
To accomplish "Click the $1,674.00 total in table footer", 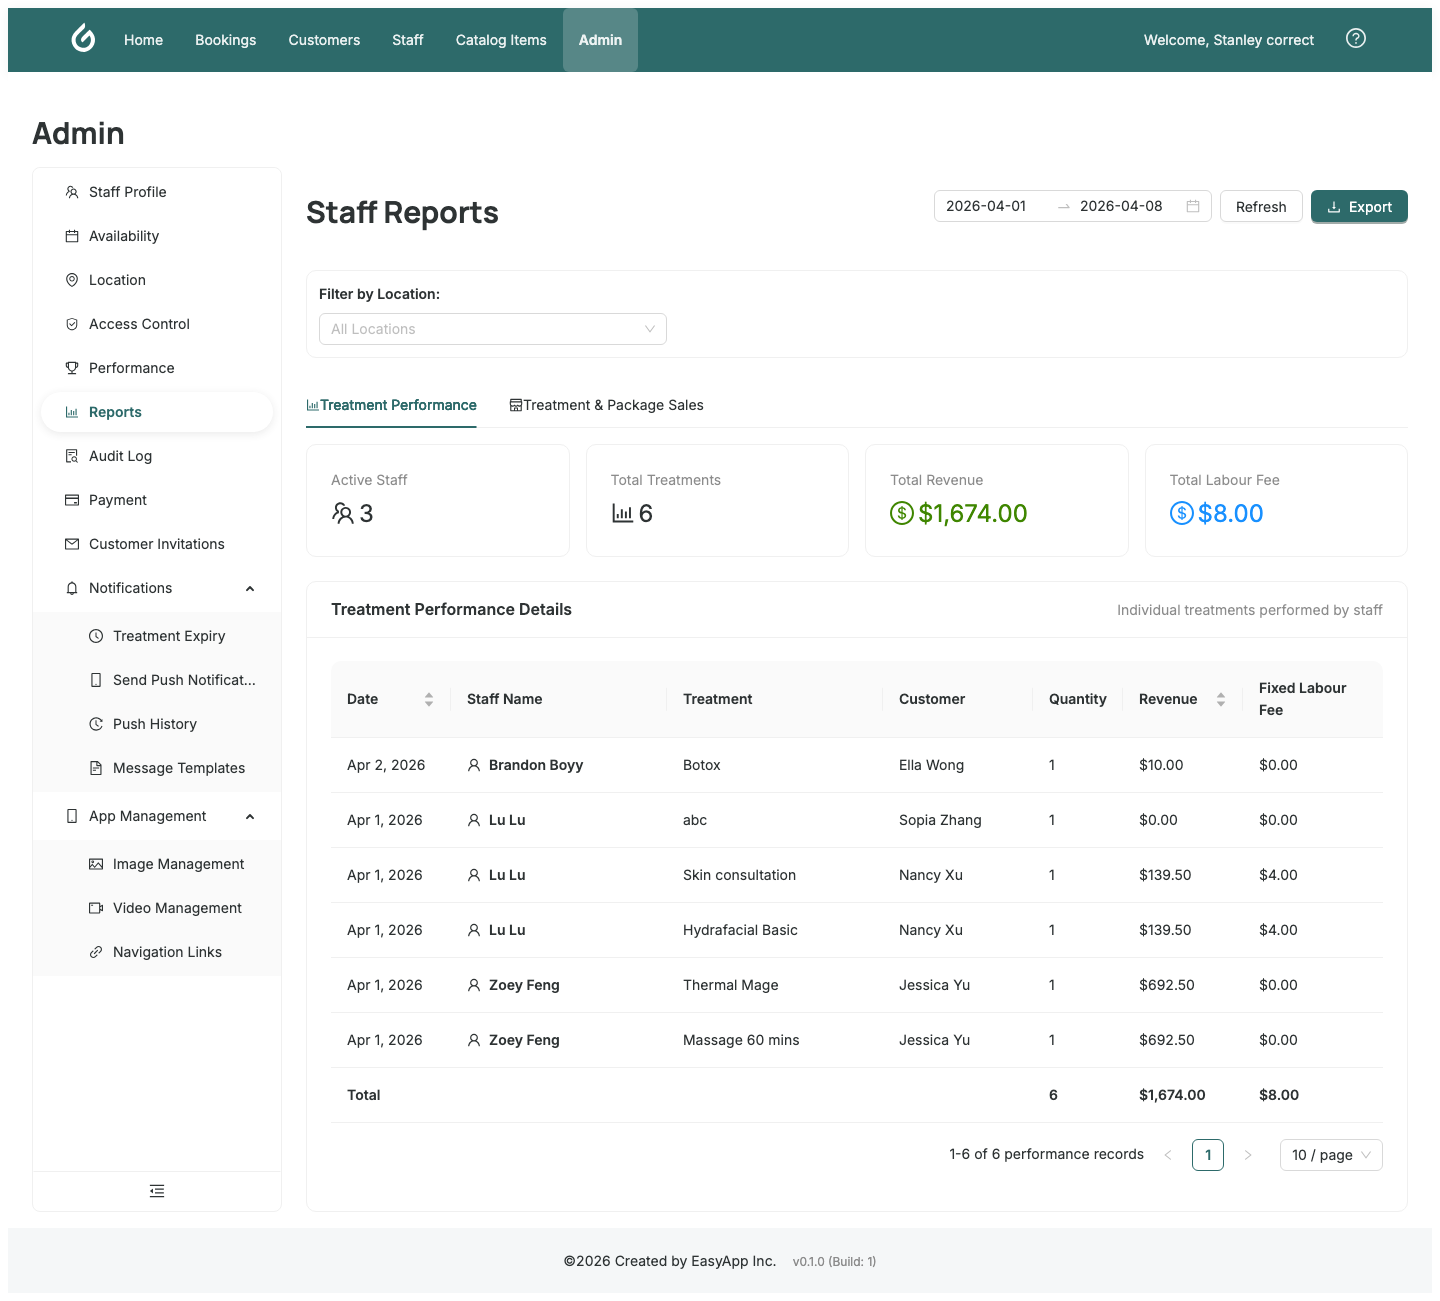I will (1172, 1095).
